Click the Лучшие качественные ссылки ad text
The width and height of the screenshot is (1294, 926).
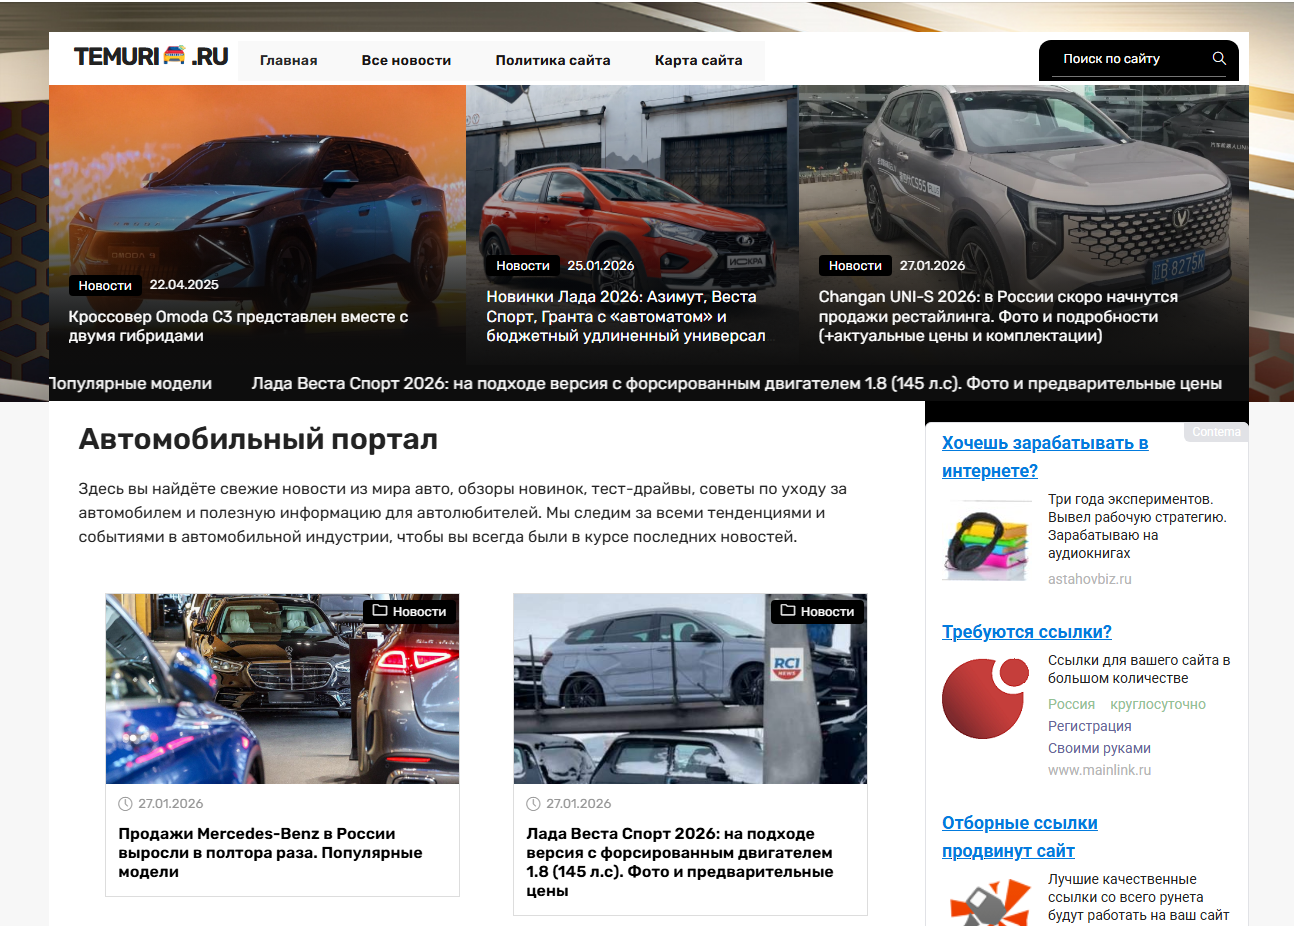(x=1139, y=897)
